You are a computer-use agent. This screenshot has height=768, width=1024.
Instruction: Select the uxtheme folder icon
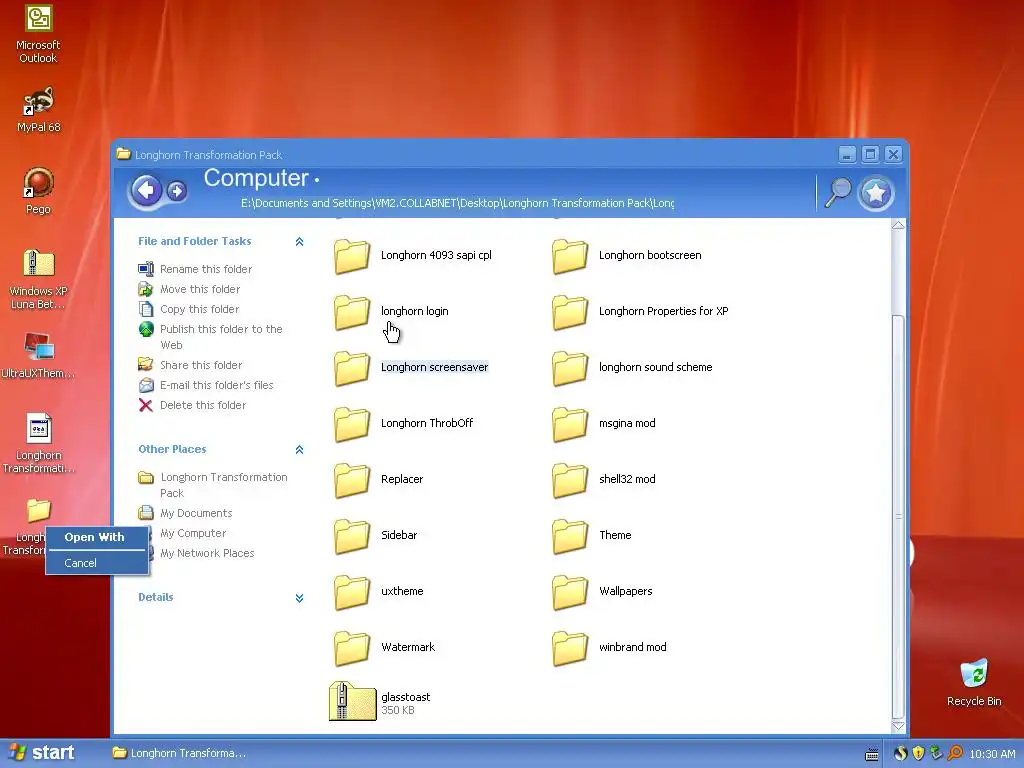352,592
